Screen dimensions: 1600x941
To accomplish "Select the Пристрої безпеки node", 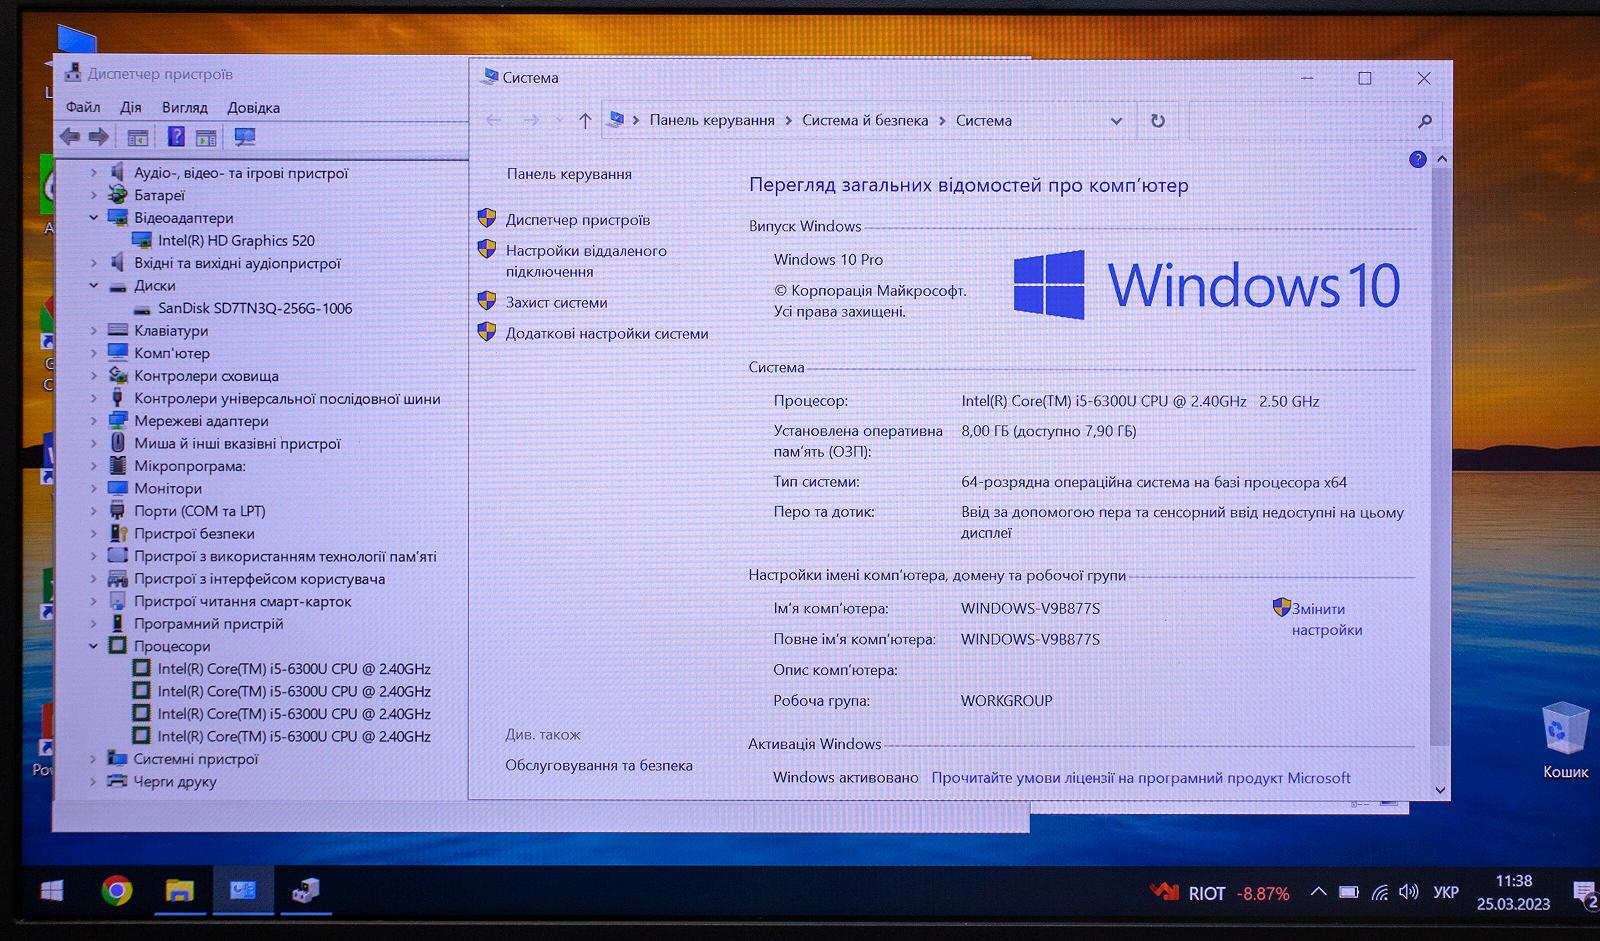I will pyautogui.click(x=194, y=533).
